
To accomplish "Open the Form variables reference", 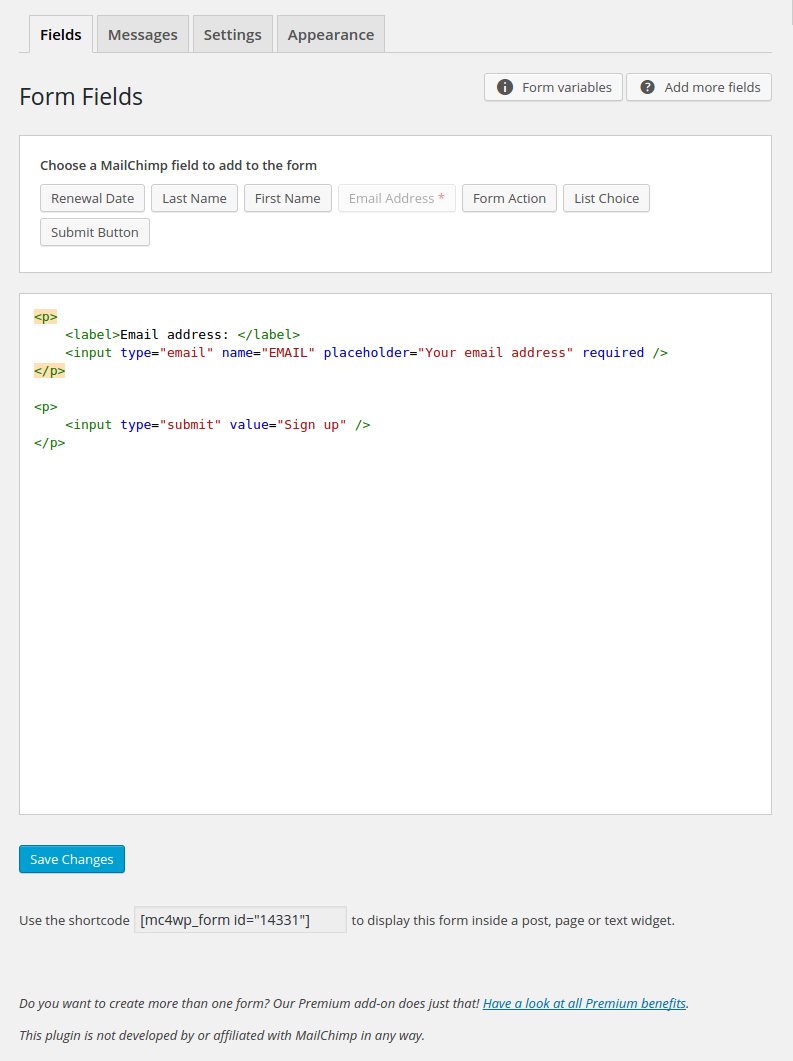I will [x=553, y=87].
